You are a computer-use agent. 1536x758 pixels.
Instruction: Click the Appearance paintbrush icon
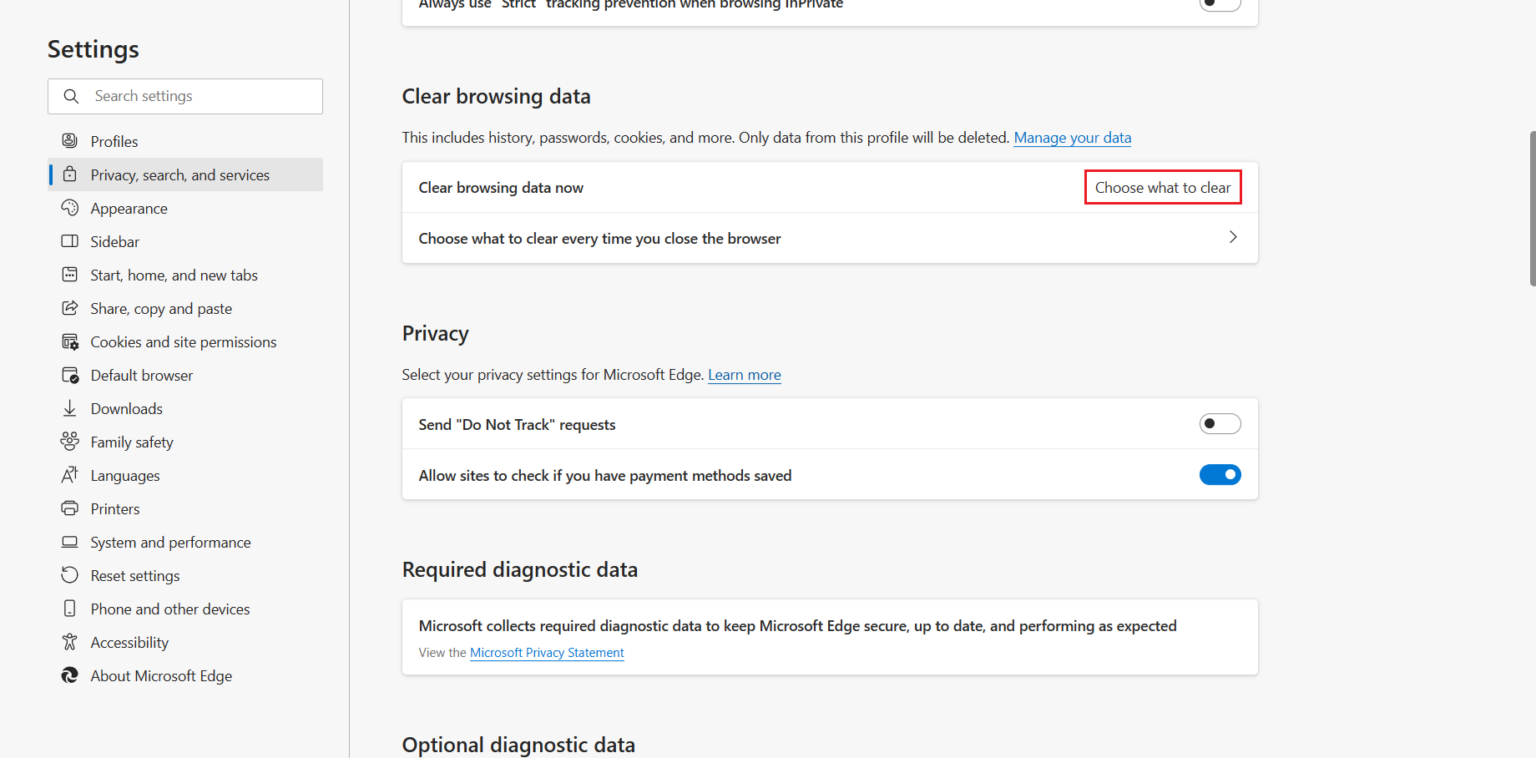[69, 208]
